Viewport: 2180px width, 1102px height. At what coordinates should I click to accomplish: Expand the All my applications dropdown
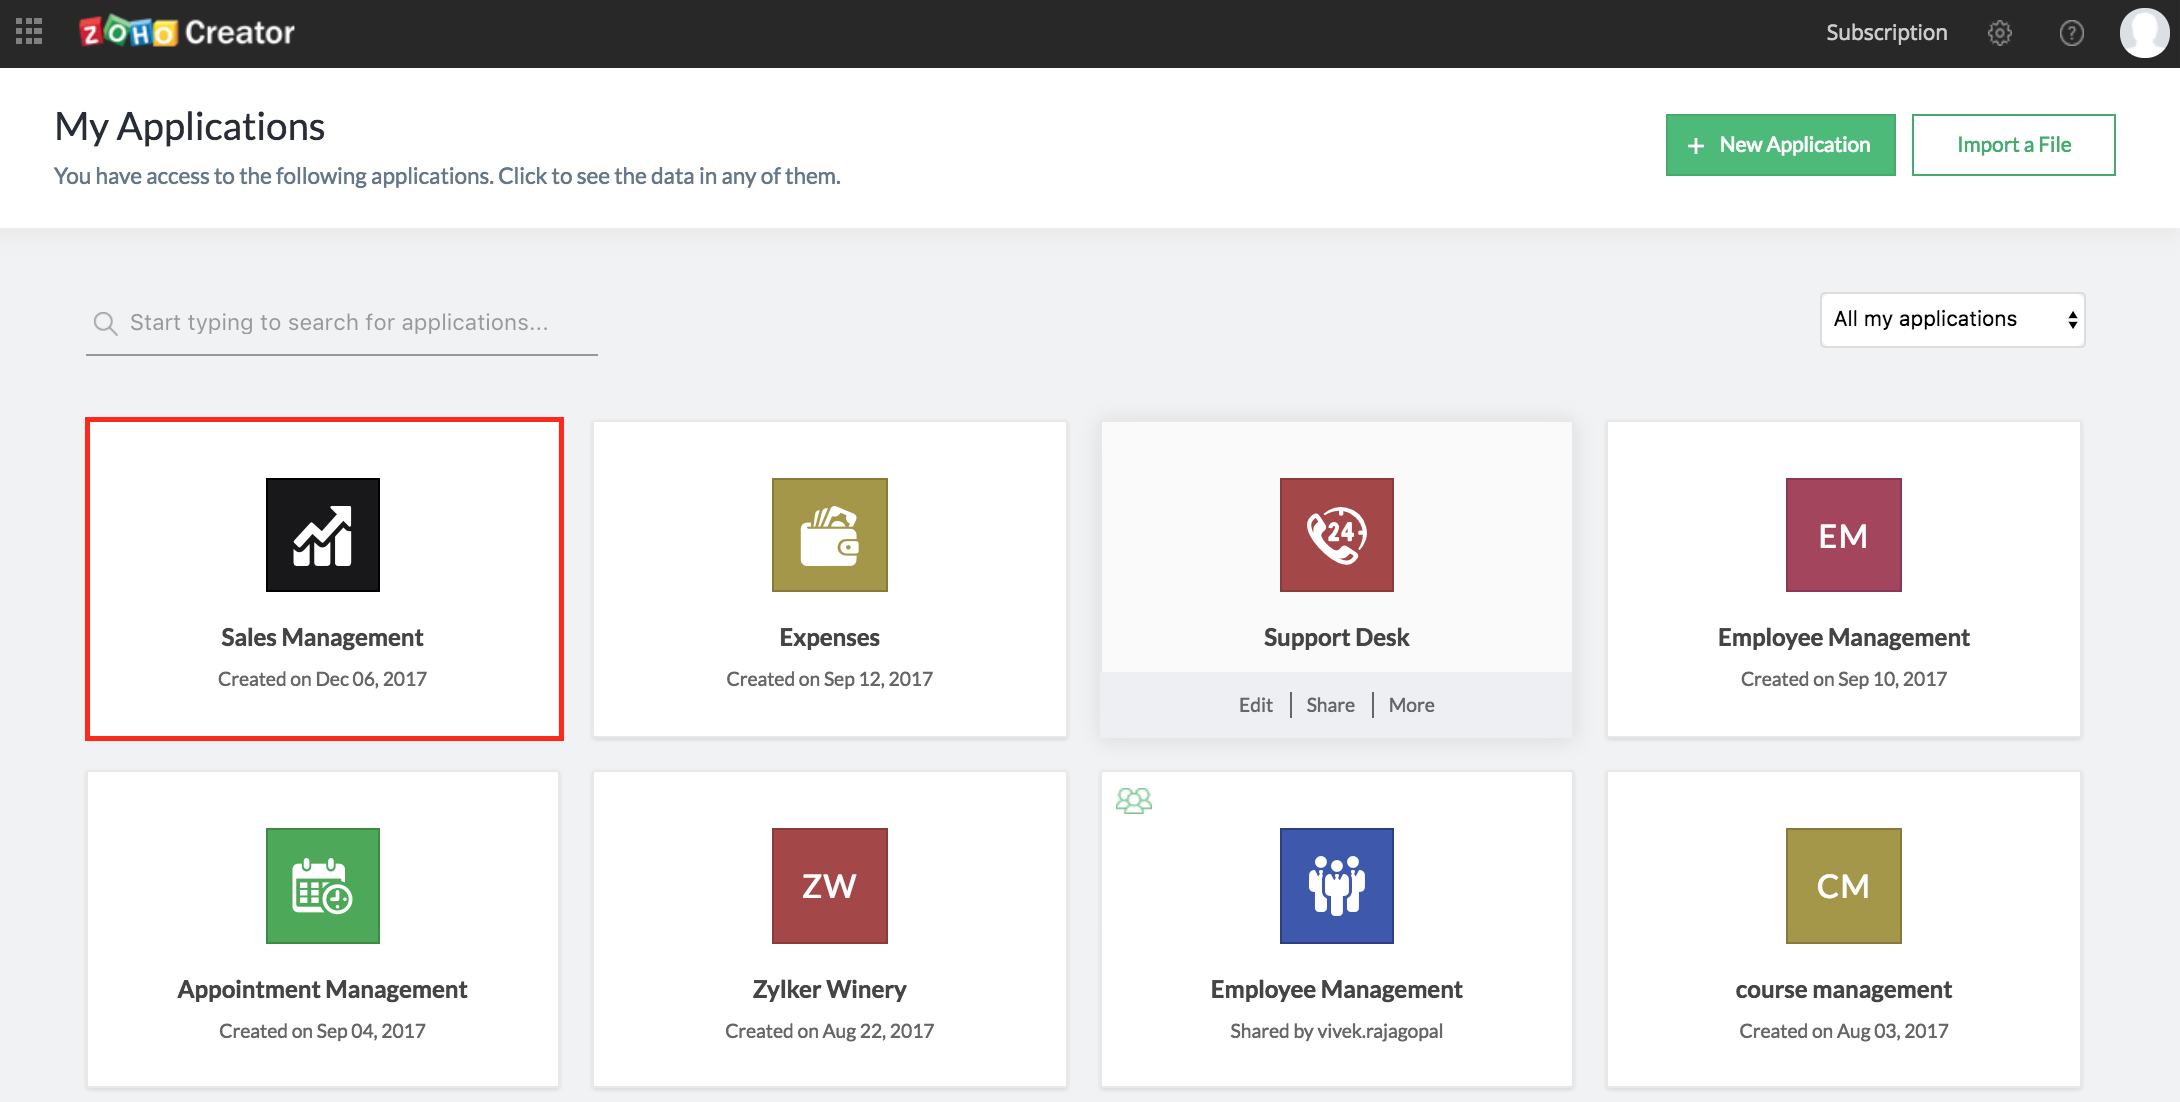[1952, 320]
